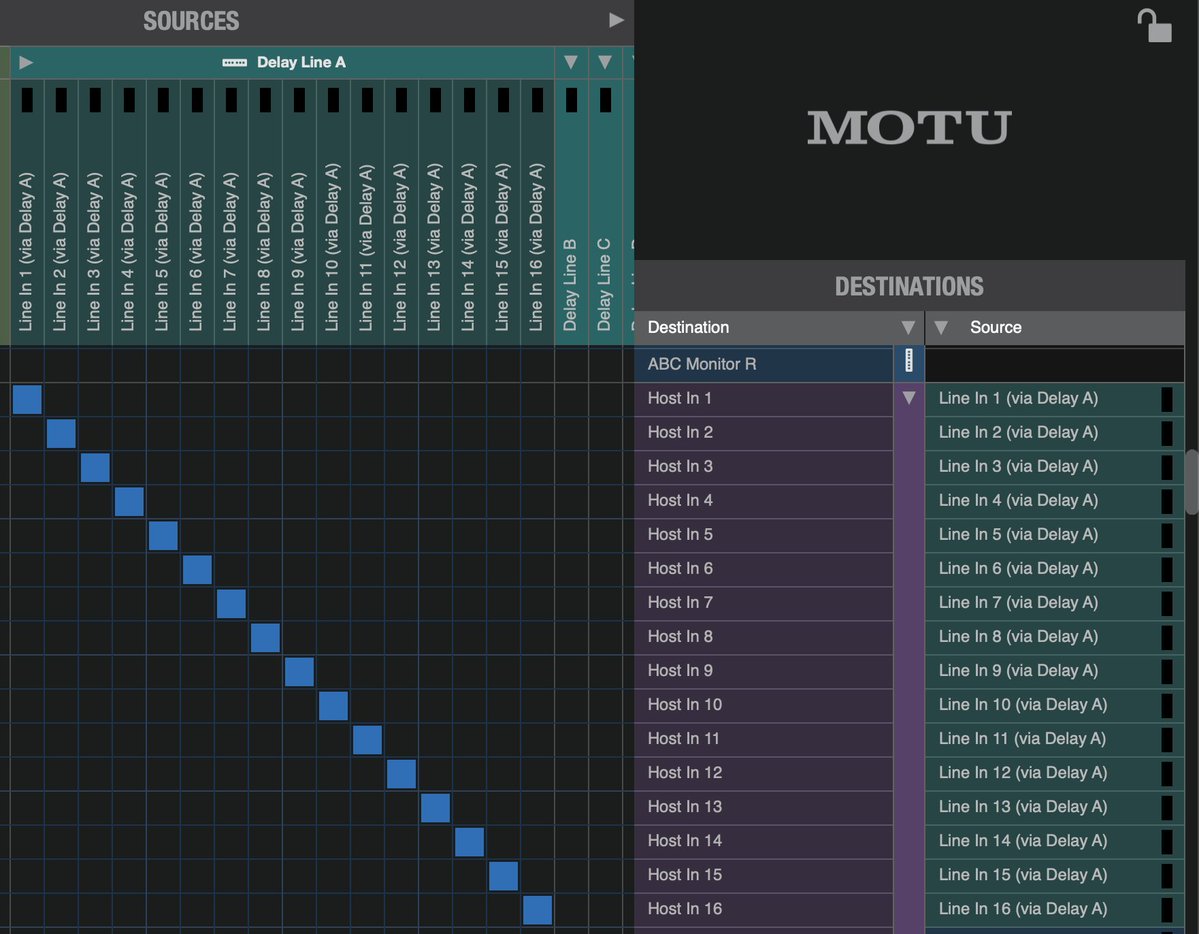Click the empty Source cell for ABC Monitor R
Viewport: 1199px width, 934px height.
point(1054,364)
